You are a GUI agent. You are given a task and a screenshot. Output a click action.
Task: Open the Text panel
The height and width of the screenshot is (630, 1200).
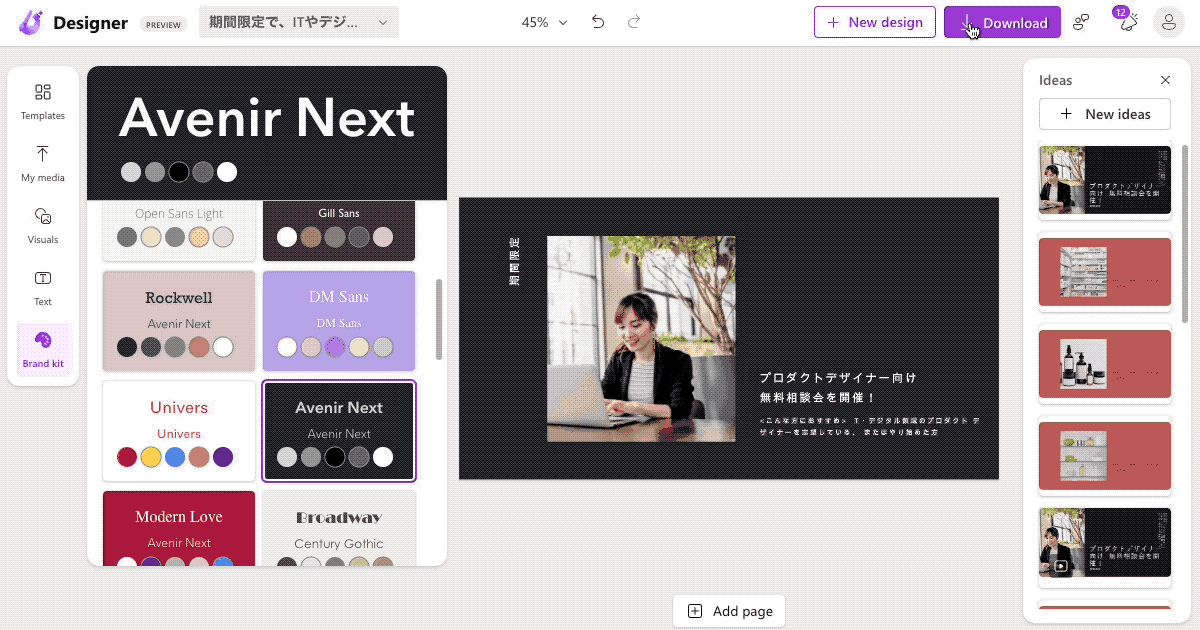42,287
